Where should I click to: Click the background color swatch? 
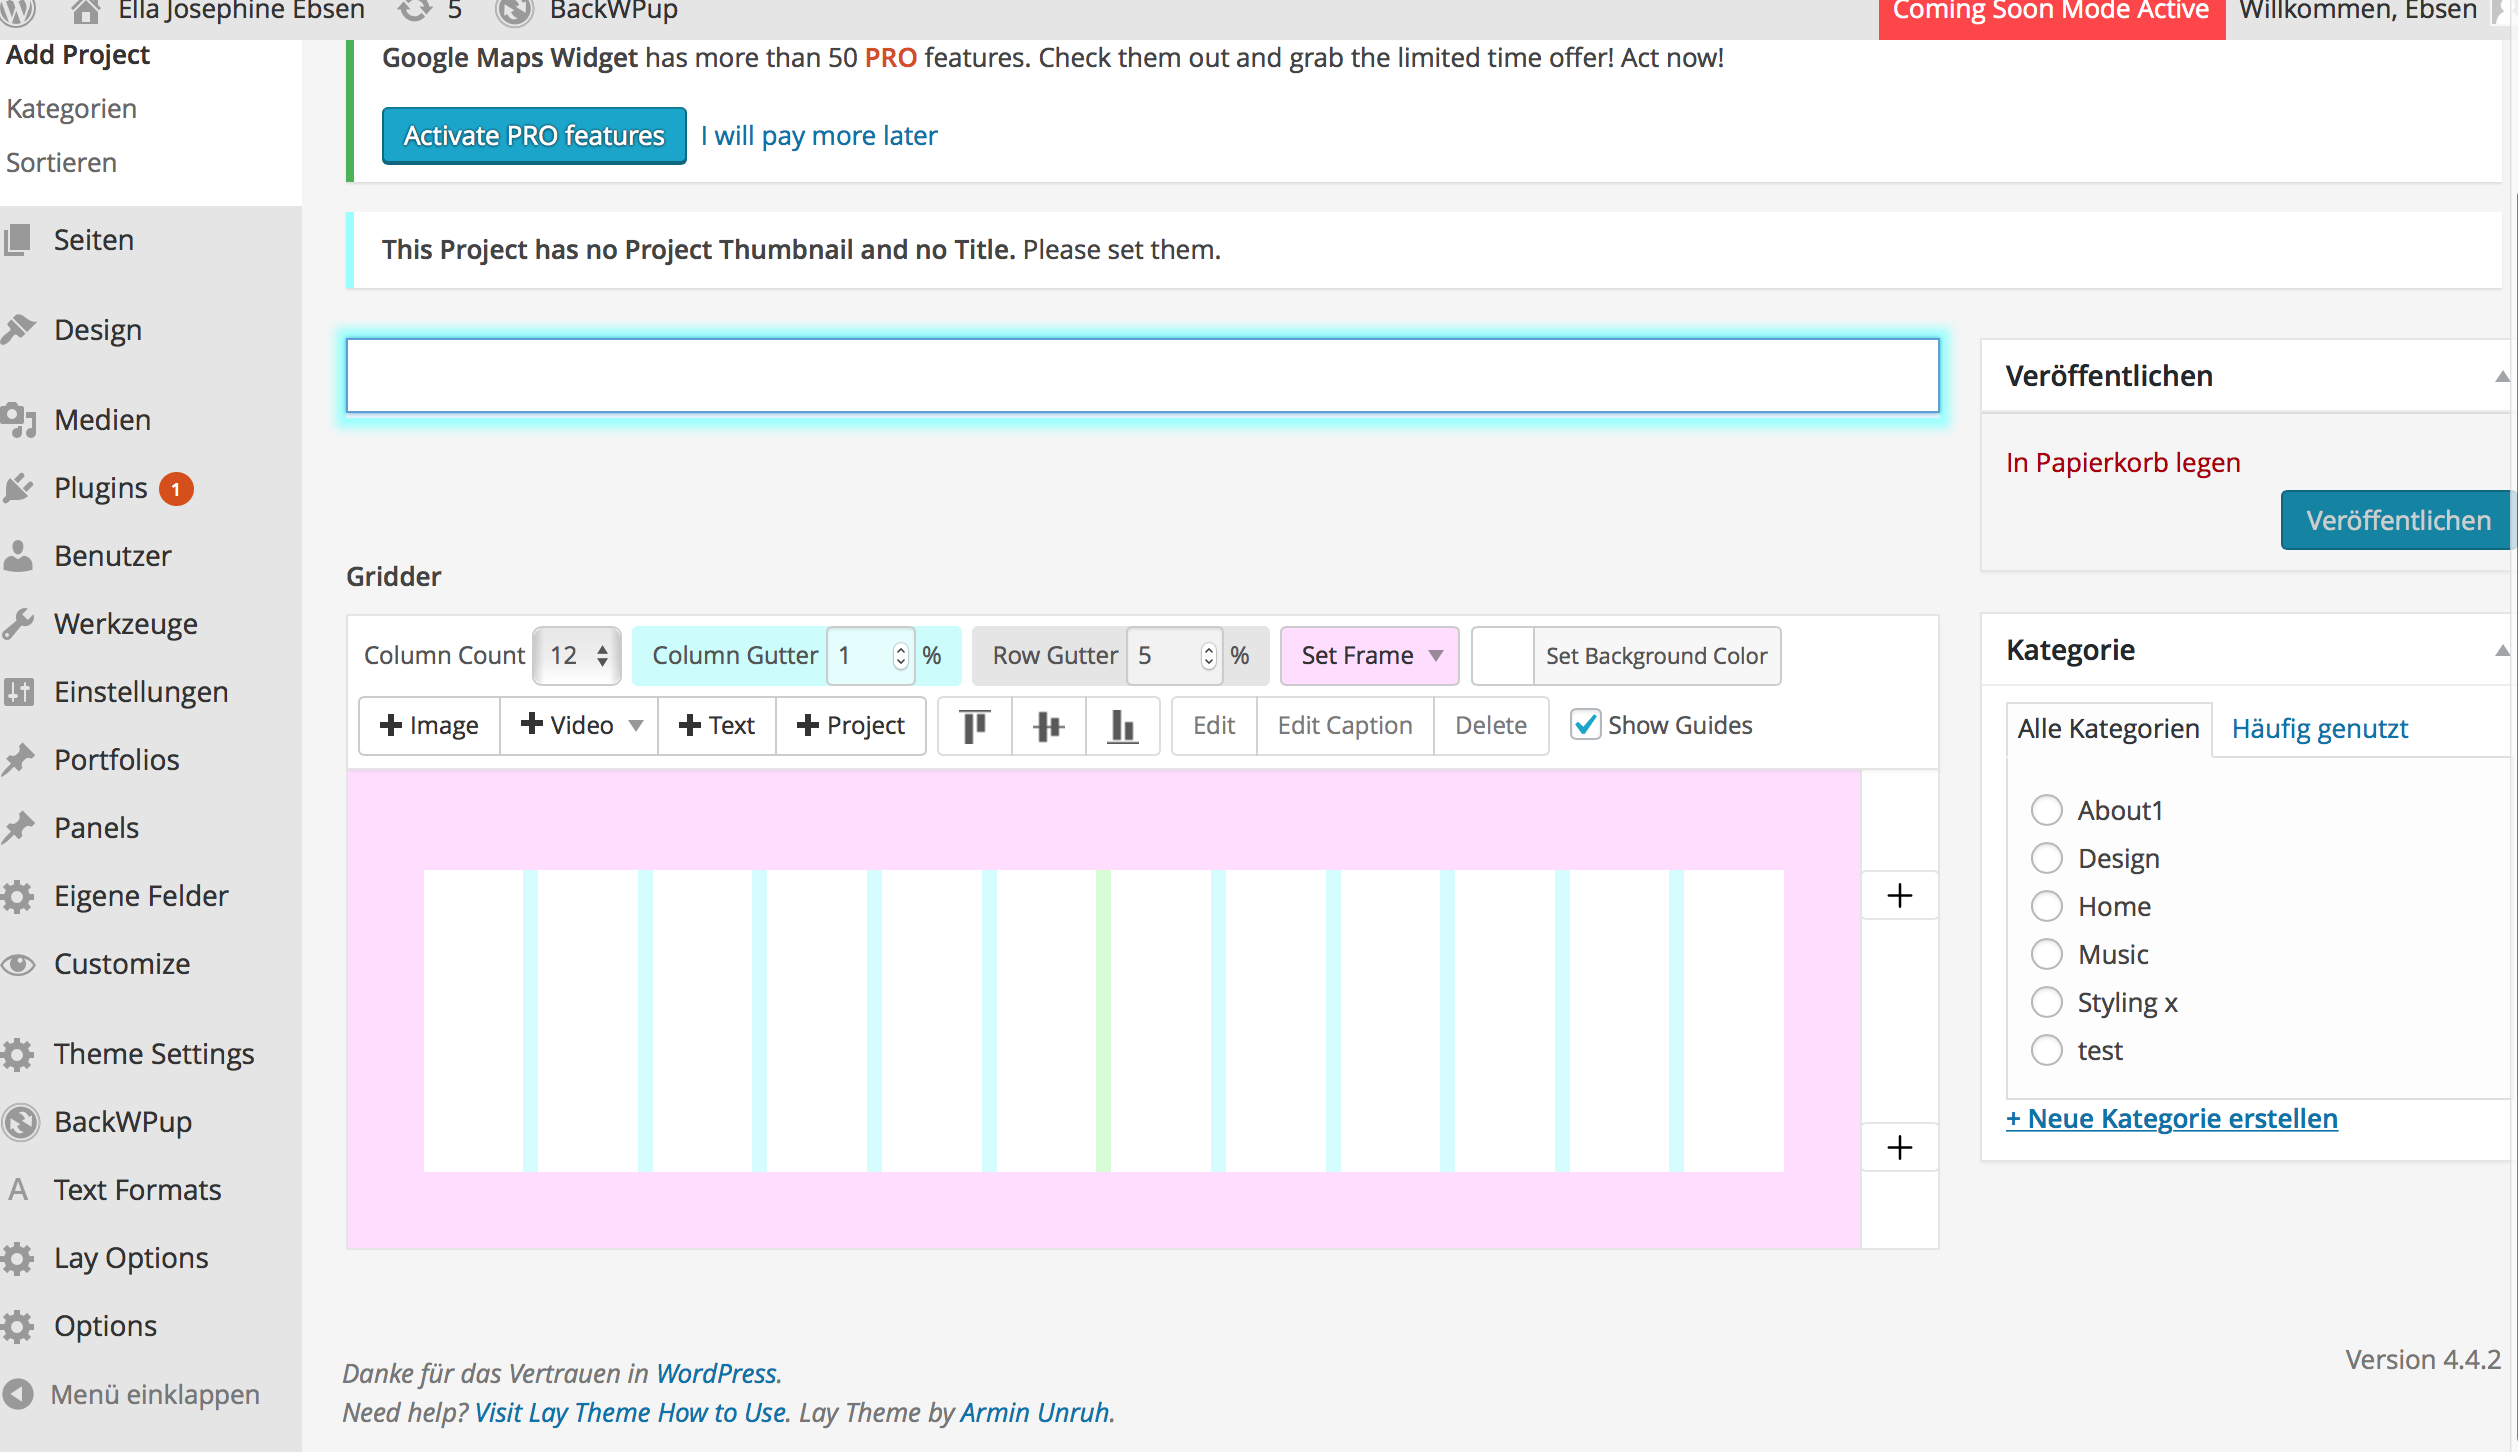(1502, 656)
